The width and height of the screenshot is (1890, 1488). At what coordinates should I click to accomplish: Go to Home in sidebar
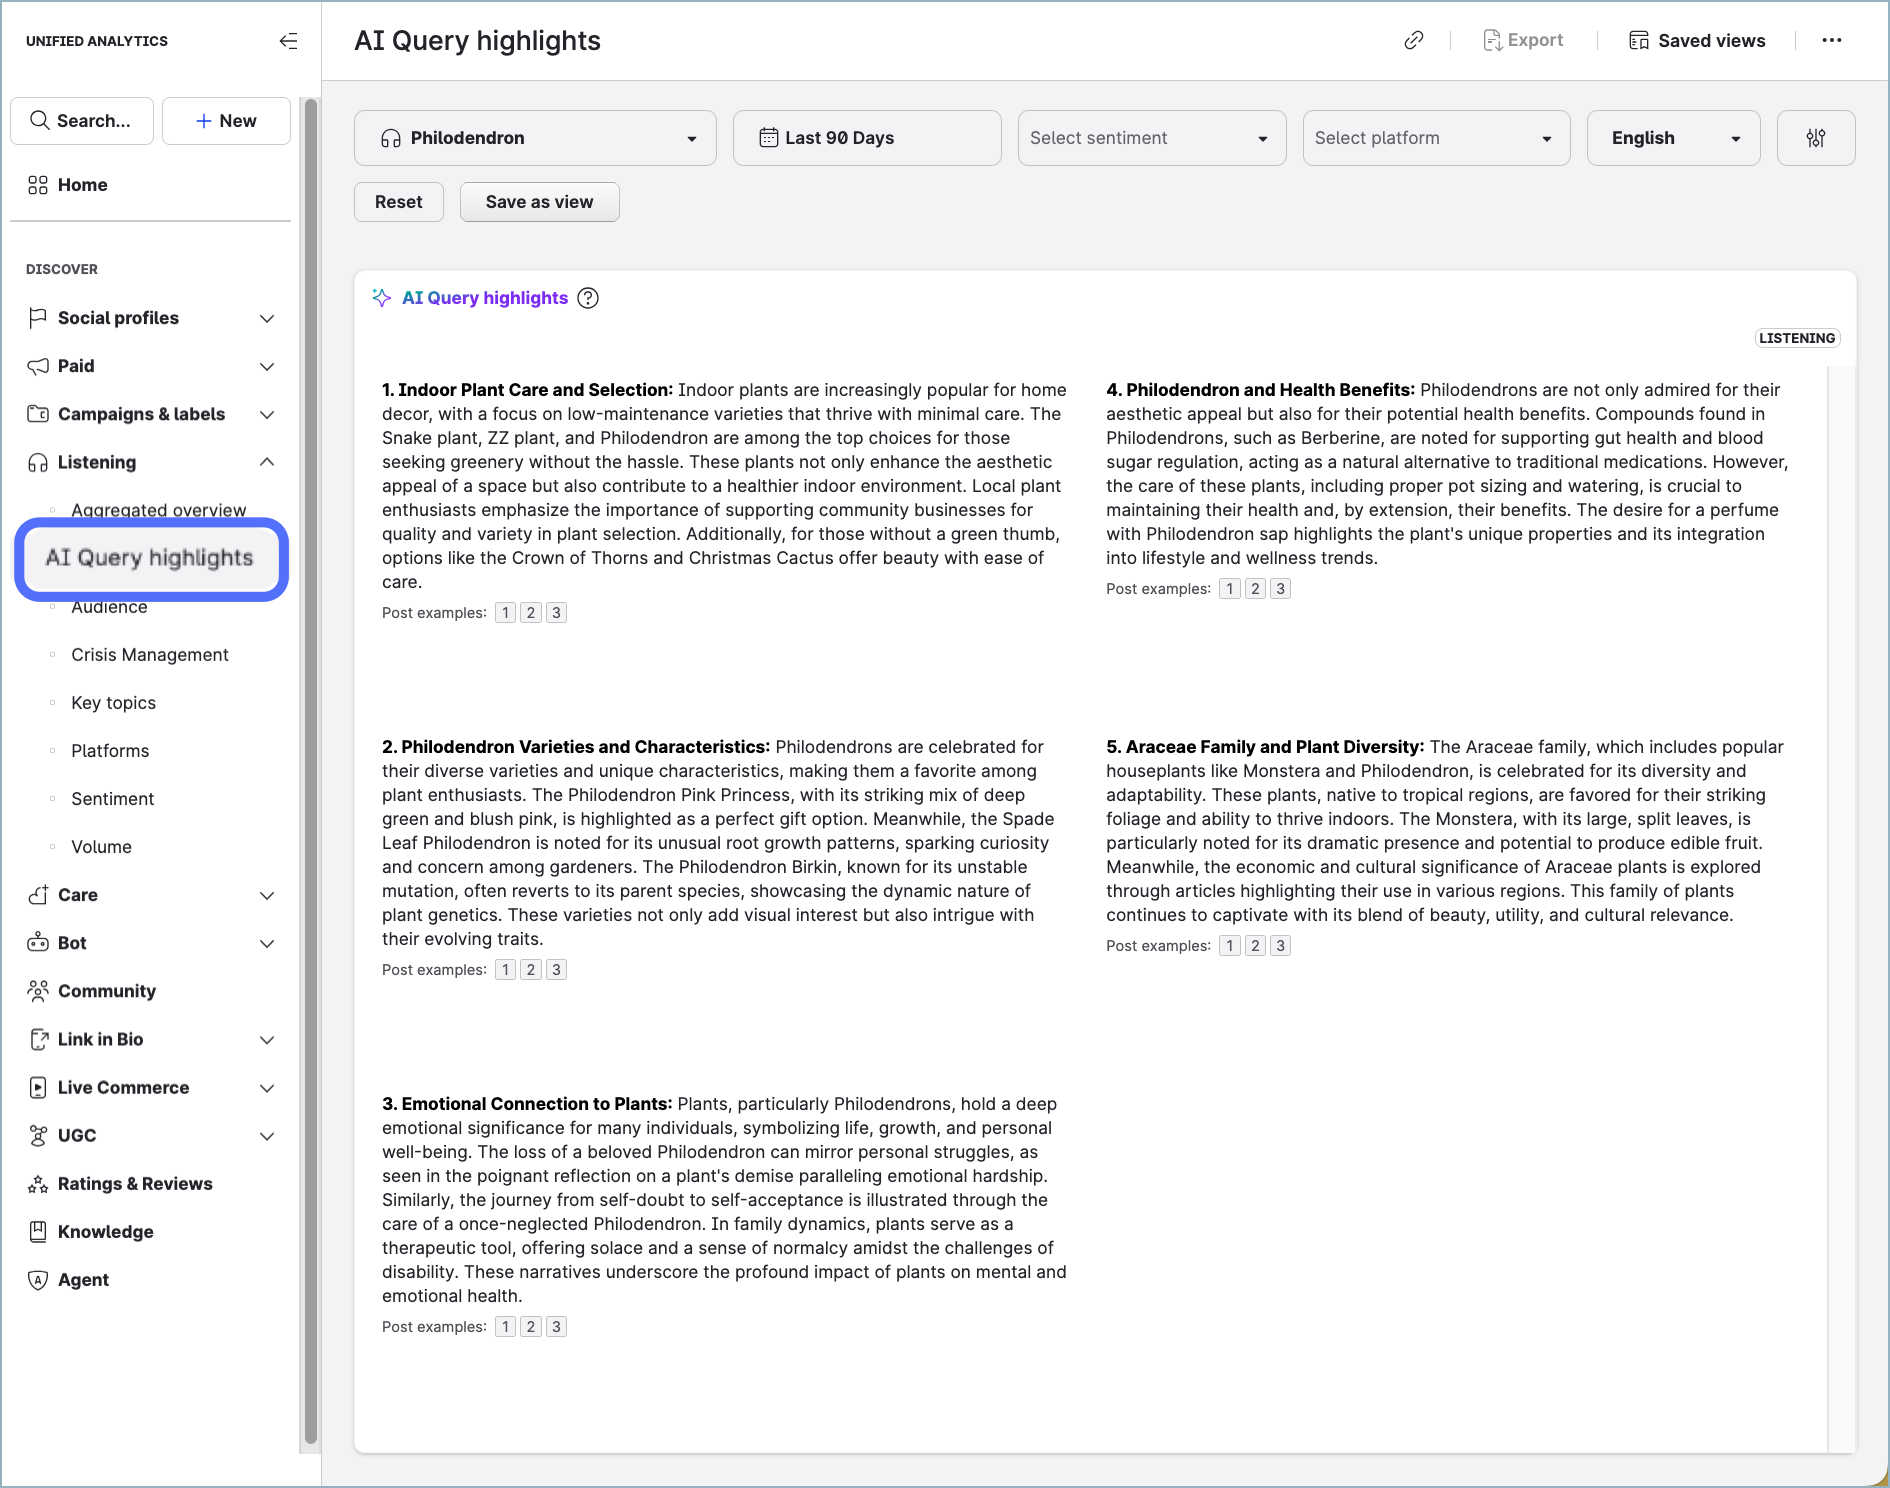pos(82,185)
